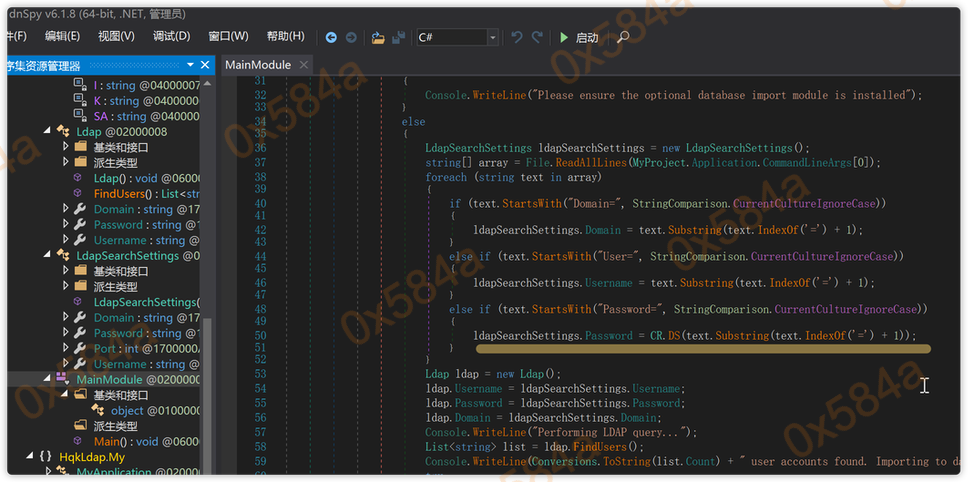Open the 调试(D) menu

(171, 36)
